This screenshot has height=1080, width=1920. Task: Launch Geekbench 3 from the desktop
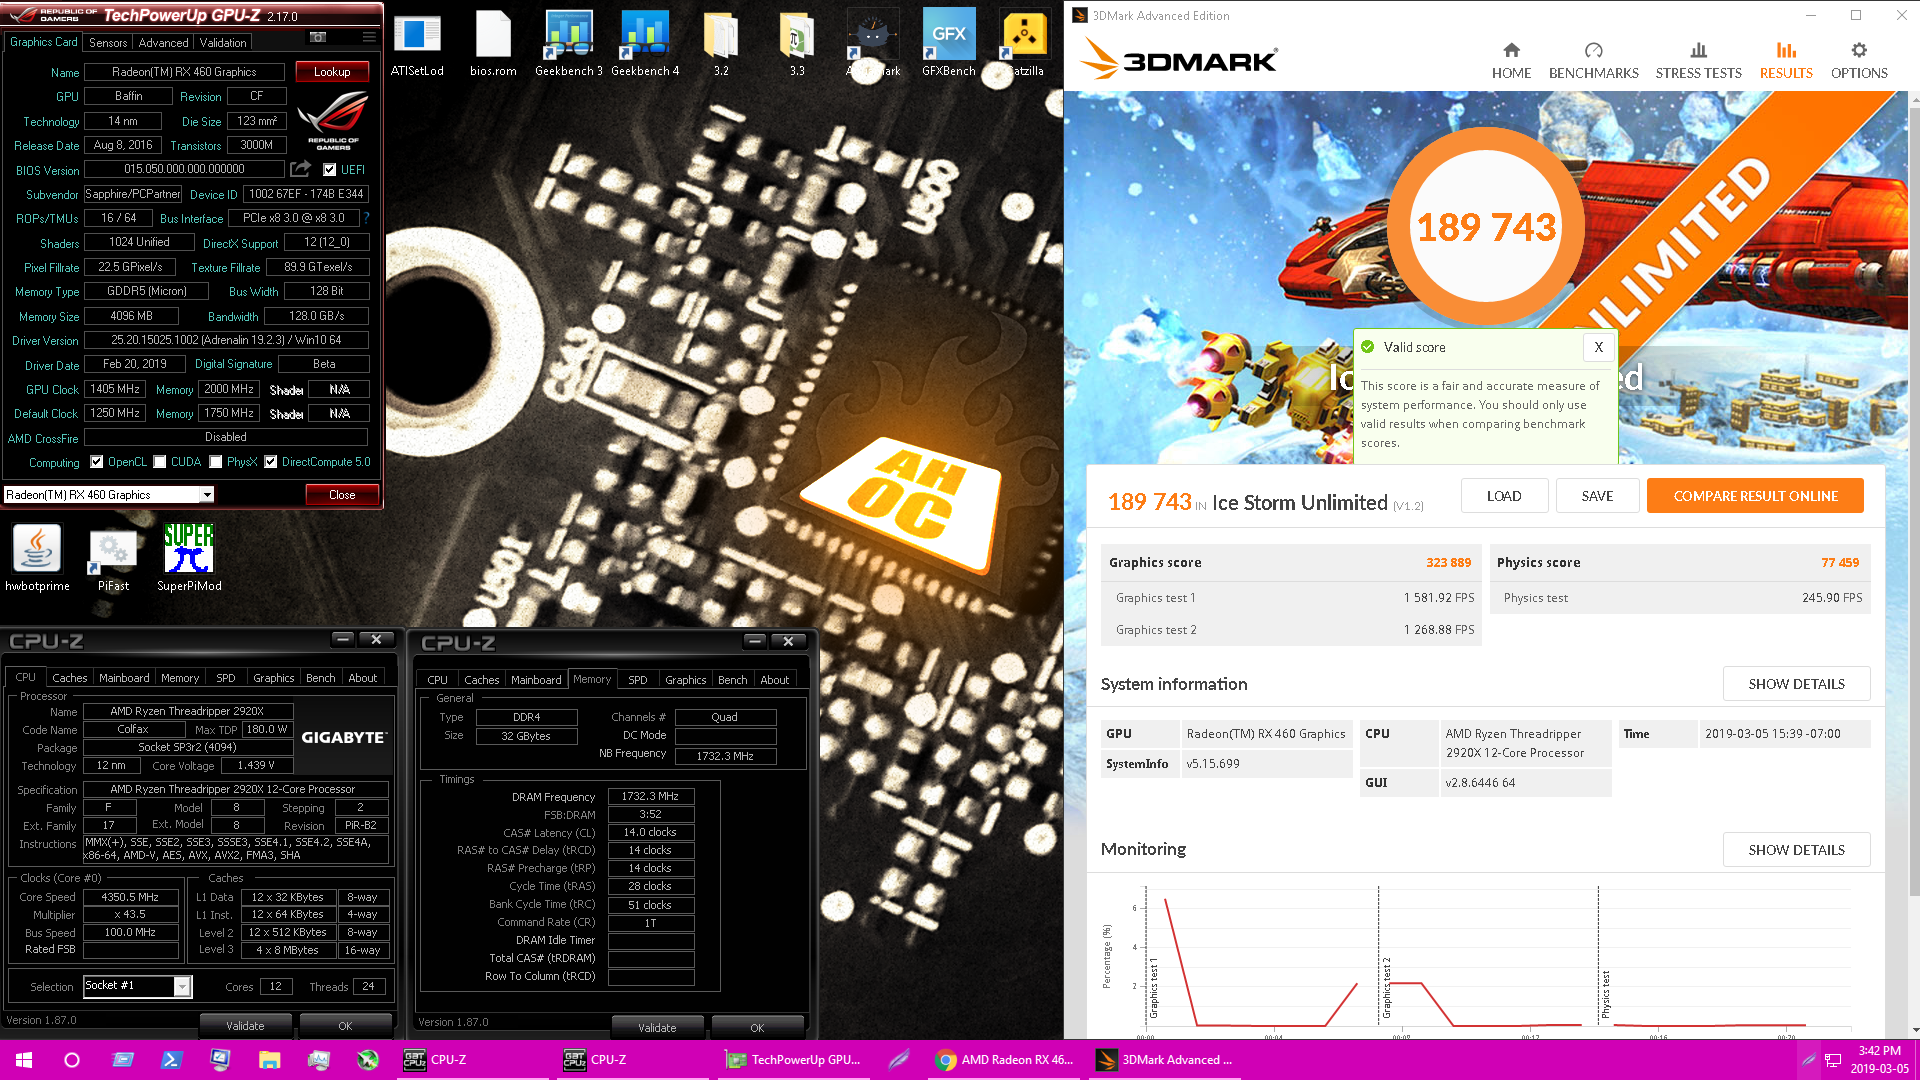click(x=568, y=44)
